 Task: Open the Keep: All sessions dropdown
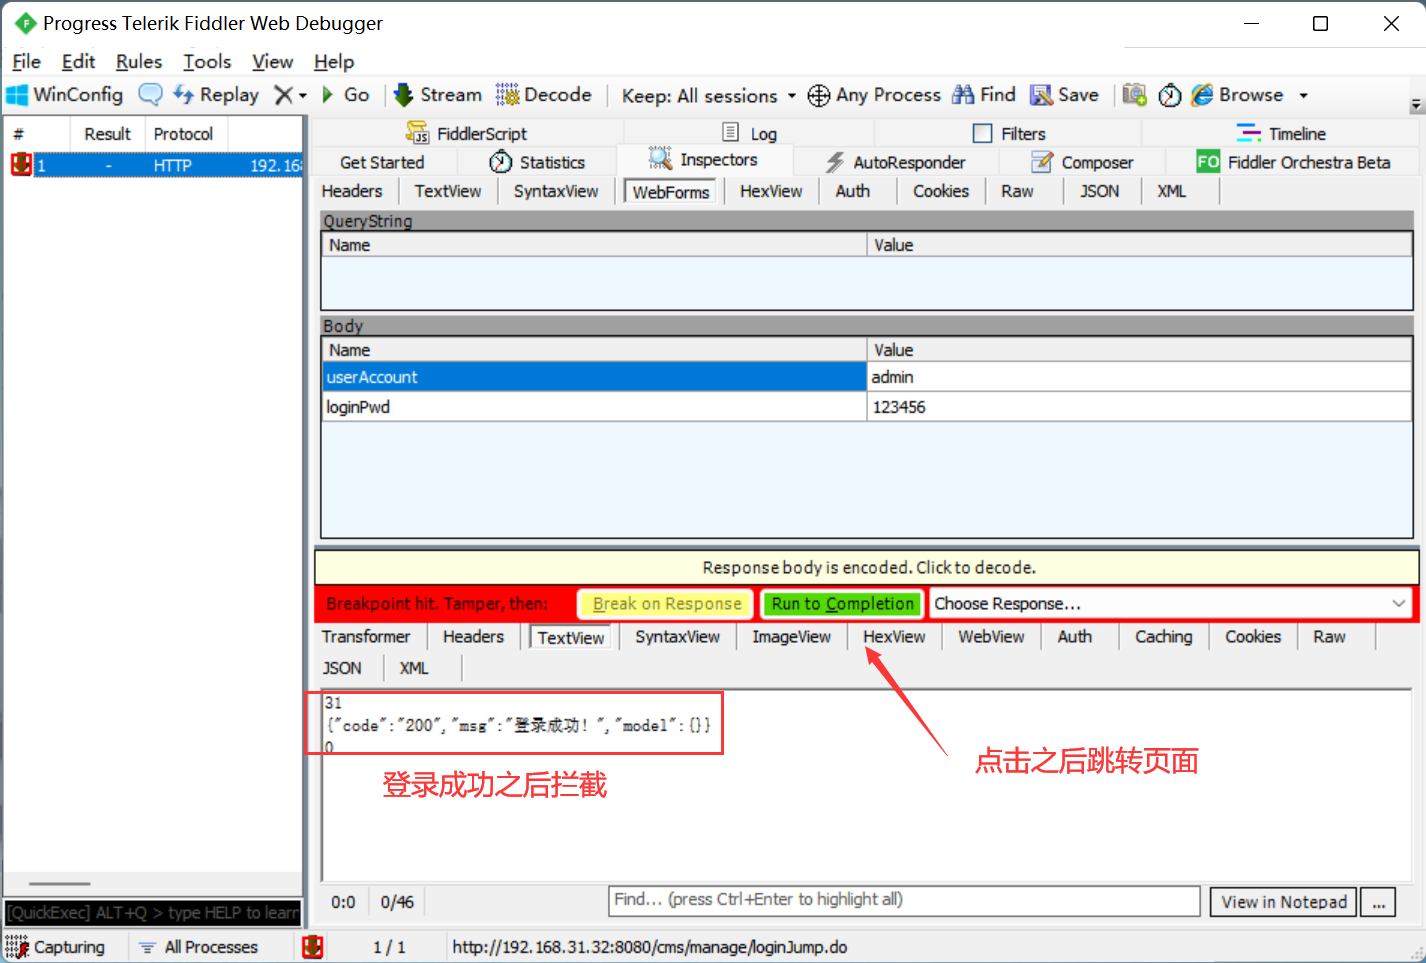[x=709, y=96]
